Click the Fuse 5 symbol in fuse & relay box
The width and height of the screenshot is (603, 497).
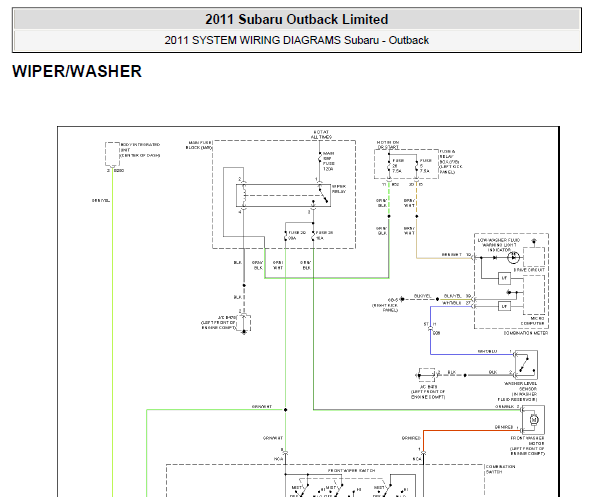(x=416, y=167)
